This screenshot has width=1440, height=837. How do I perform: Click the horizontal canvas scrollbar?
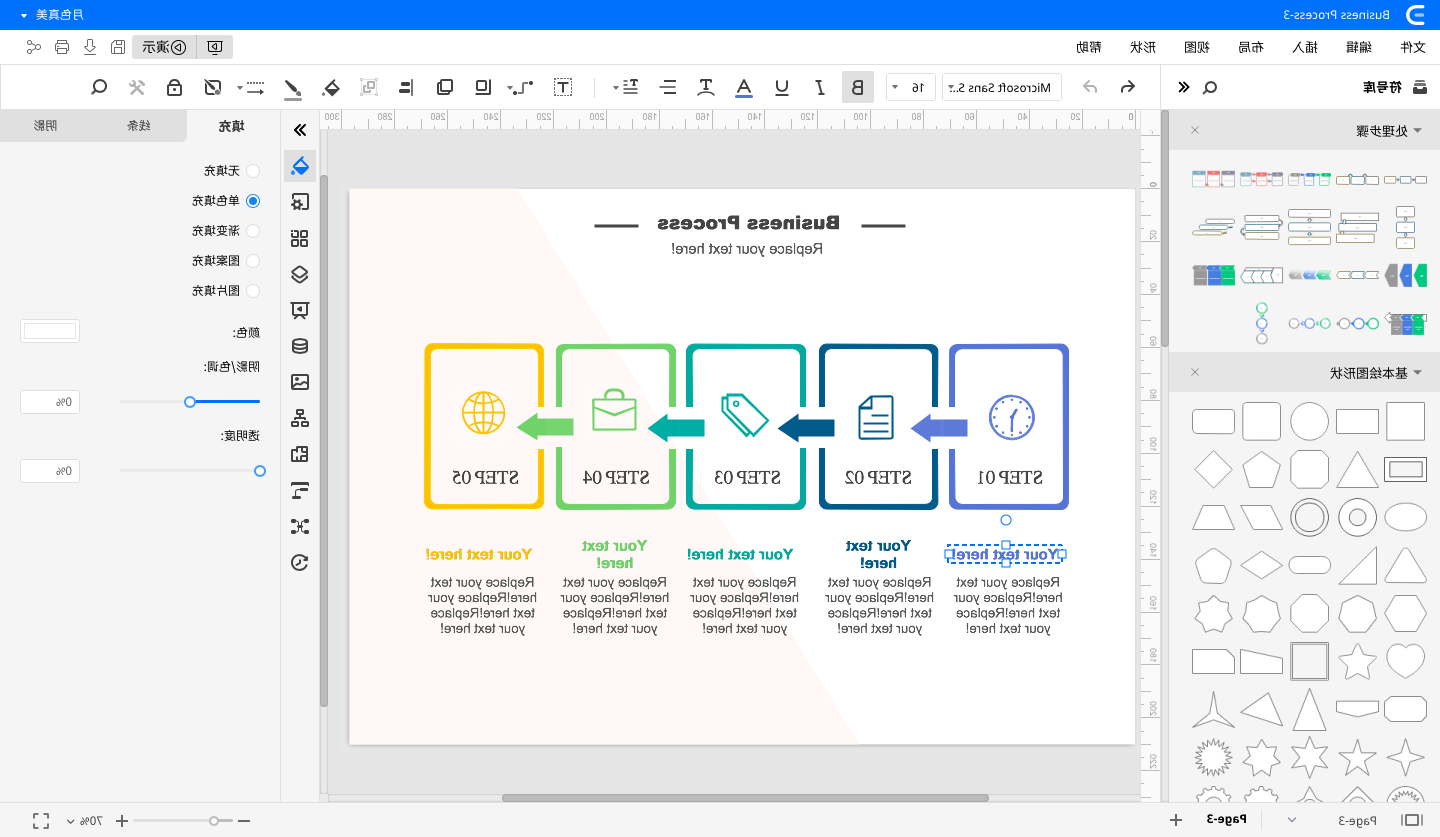coord(745,798)
